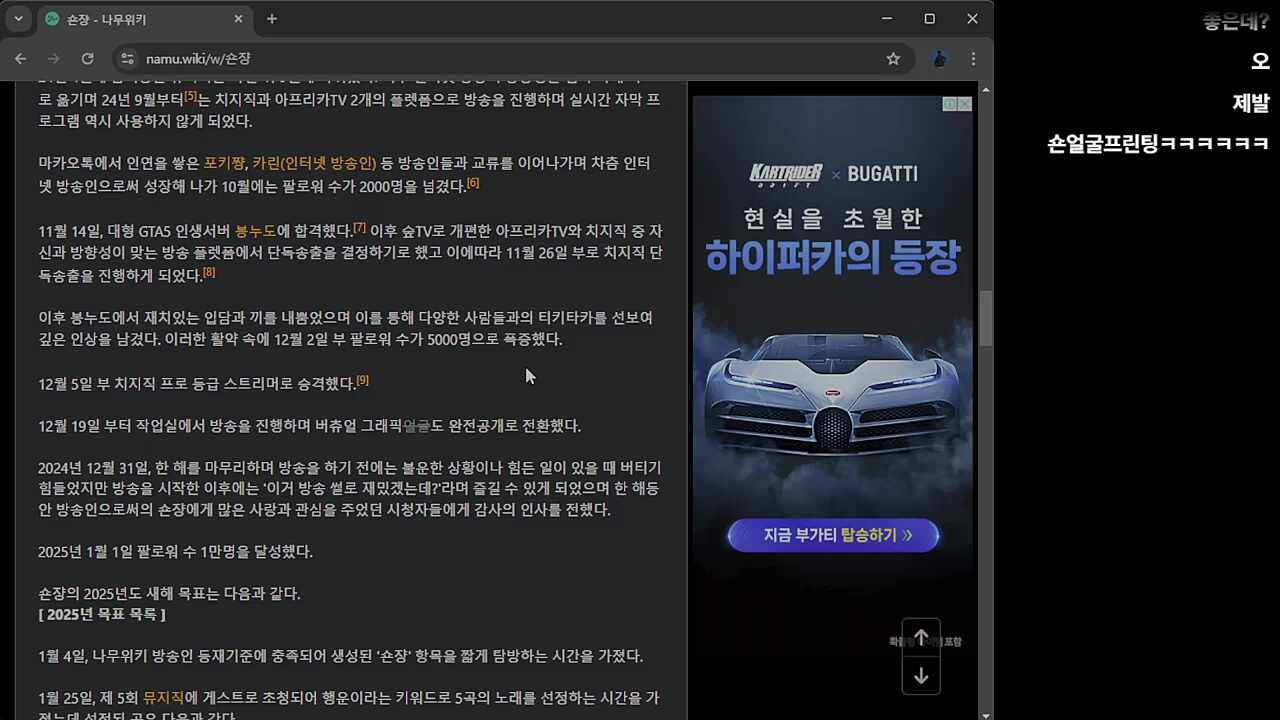Minimize the Chrome window
The height and width of the screenshot is (720, 1280).
(886, 19)
